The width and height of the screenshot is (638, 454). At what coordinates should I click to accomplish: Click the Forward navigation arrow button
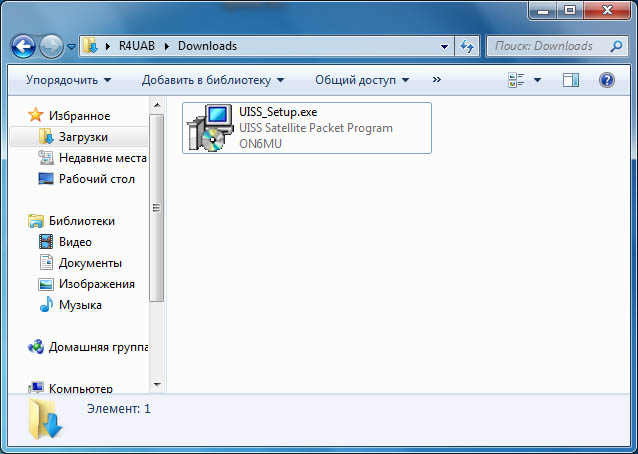51,46
